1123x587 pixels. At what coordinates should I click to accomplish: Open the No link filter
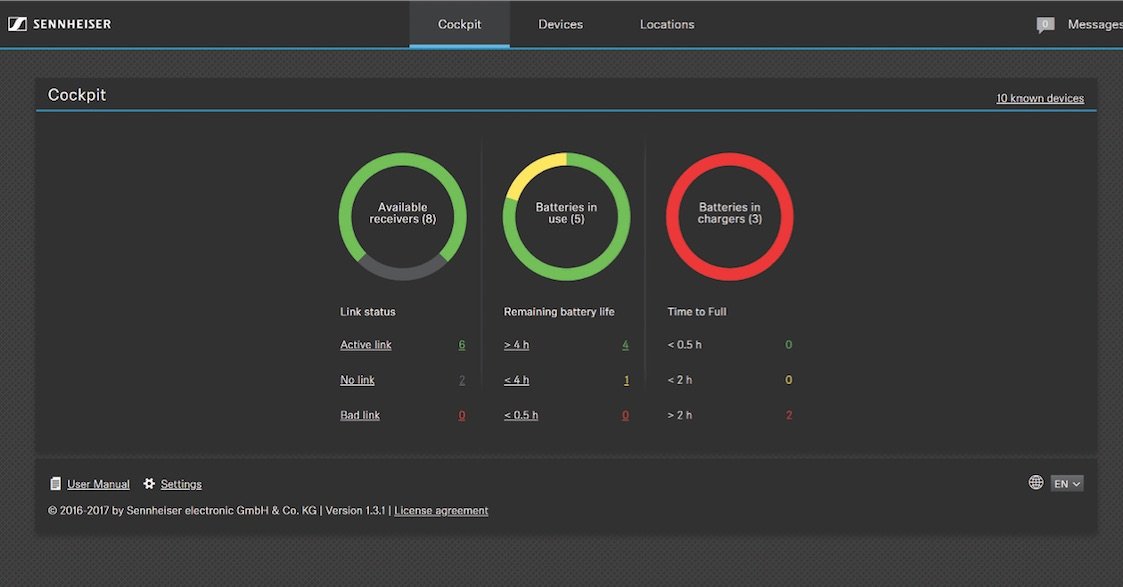[x=357, y=379]
